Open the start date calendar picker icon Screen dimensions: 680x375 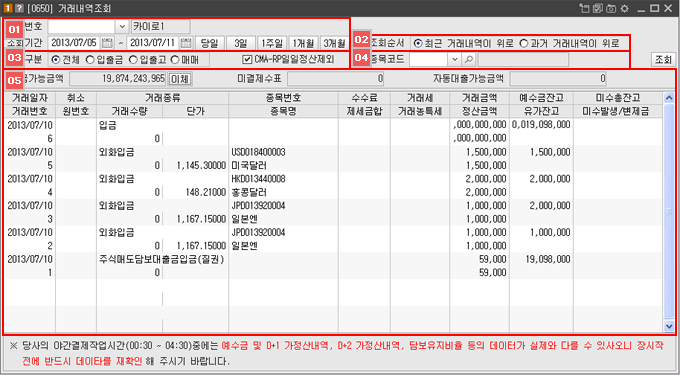point(107,43)
